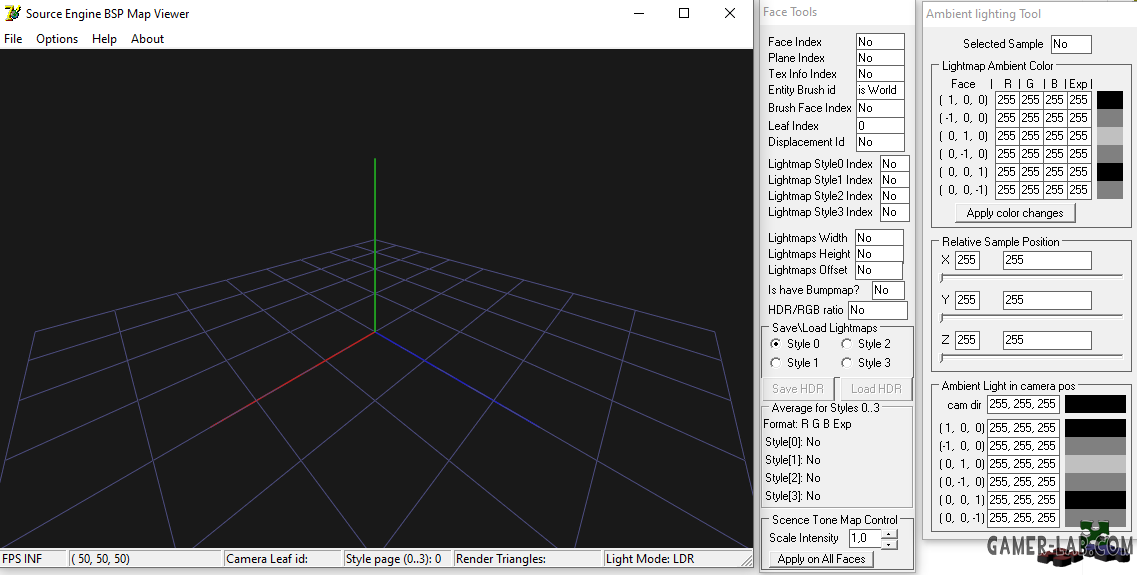Click the small X position field
The image size is (1137, 575).
(x=967, y=260)
